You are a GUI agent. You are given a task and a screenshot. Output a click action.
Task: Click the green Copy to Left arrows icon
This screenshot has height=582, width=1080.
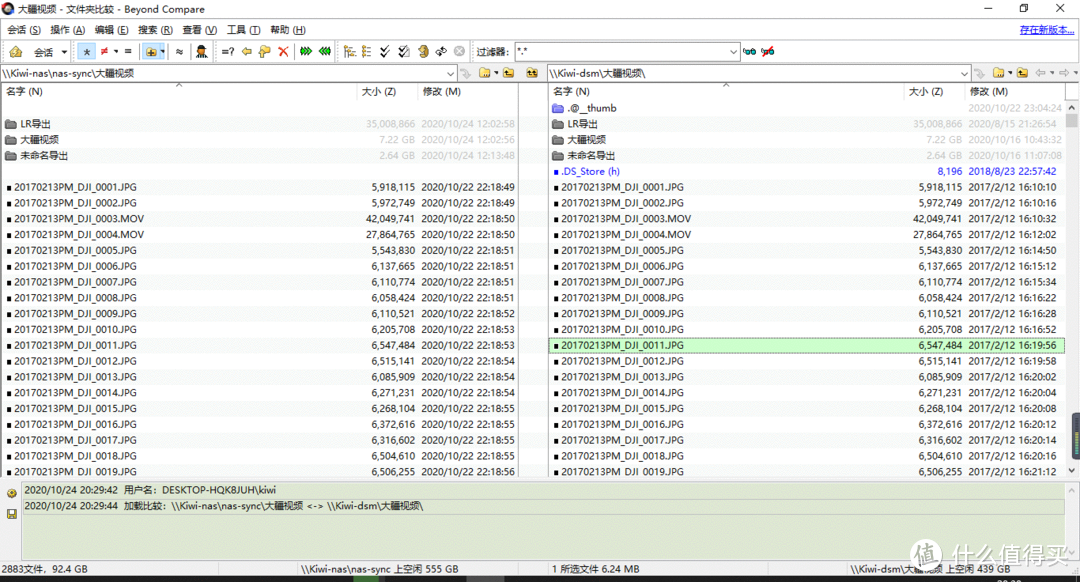coord(324,52)
